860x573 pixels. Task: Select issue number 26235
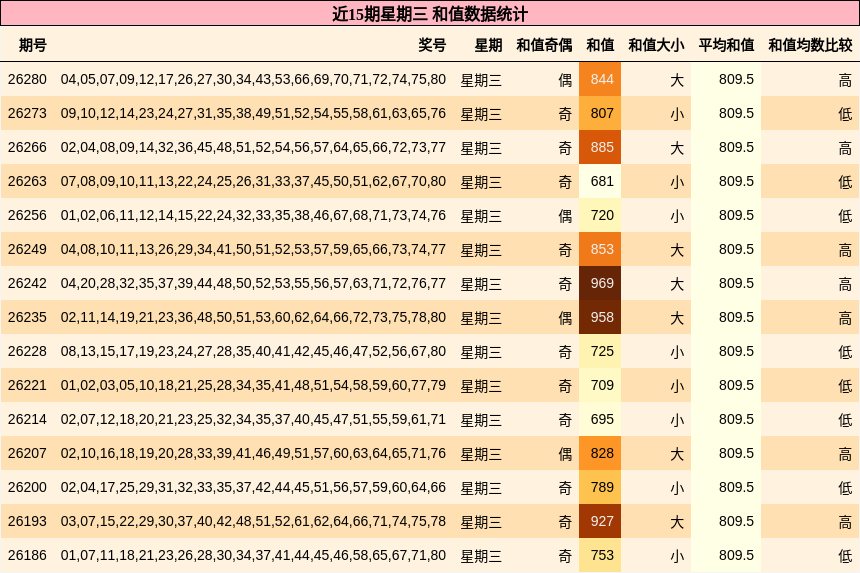(27, 317)
